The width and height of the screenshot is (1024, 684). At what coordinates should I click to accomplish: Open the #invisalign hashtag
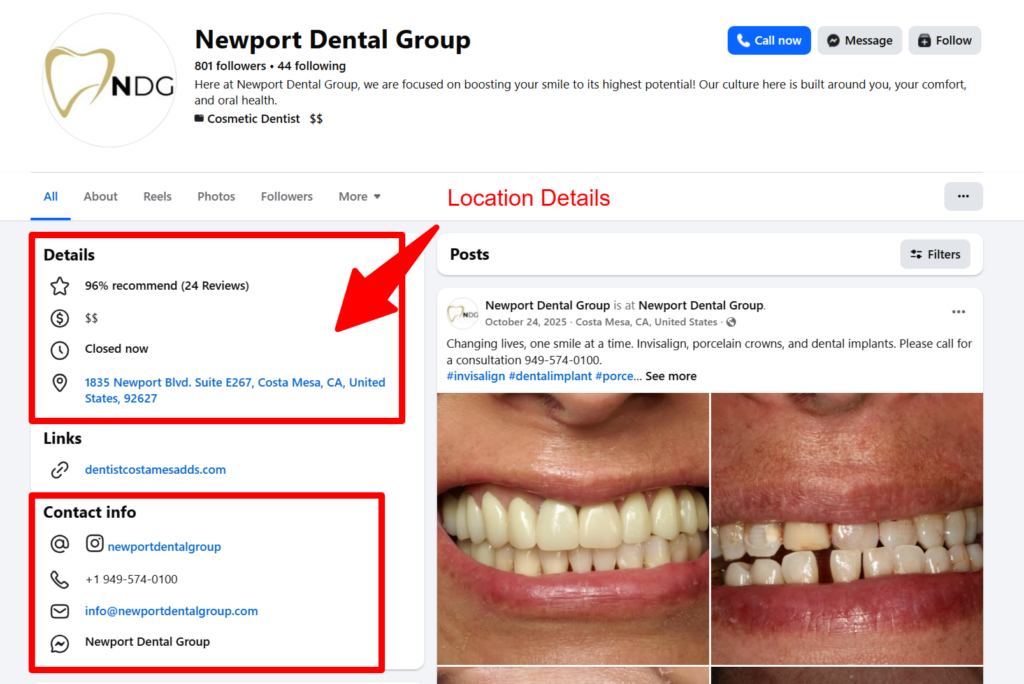coord(475,376)
